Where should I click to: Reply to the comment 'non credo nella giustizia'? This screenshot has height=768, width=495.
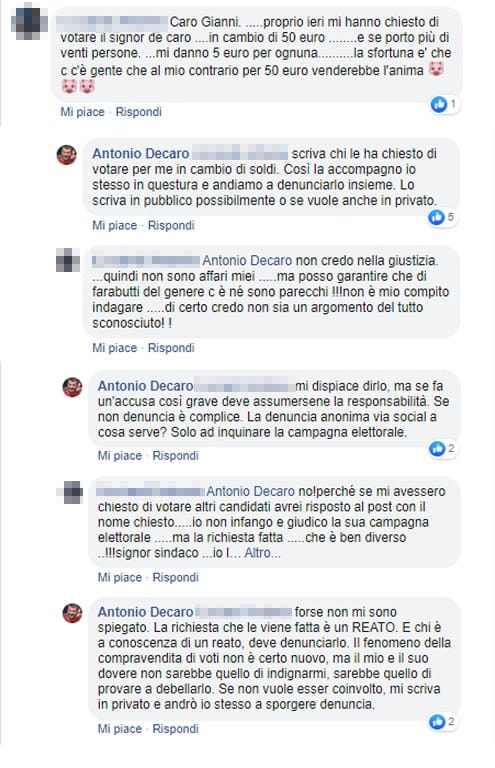pyautogui.click(x=171, y=348)
